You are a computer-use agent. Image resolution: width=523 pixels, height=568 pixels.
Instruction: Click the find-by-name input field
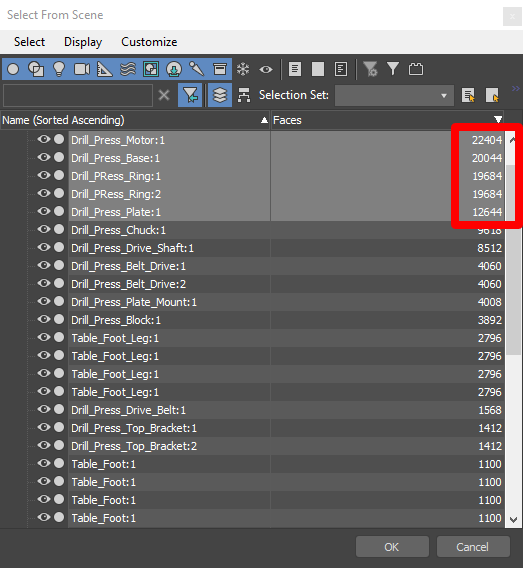78,96
